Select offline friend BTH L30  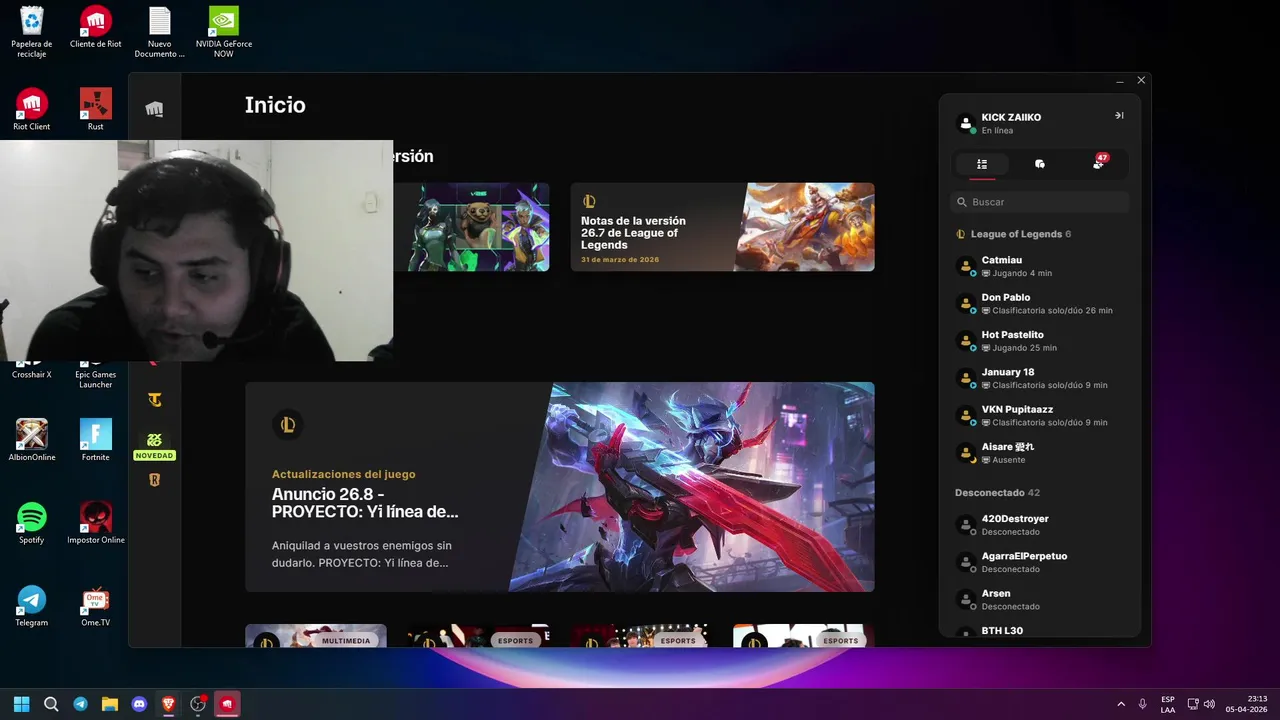(x=1040, y=631)
